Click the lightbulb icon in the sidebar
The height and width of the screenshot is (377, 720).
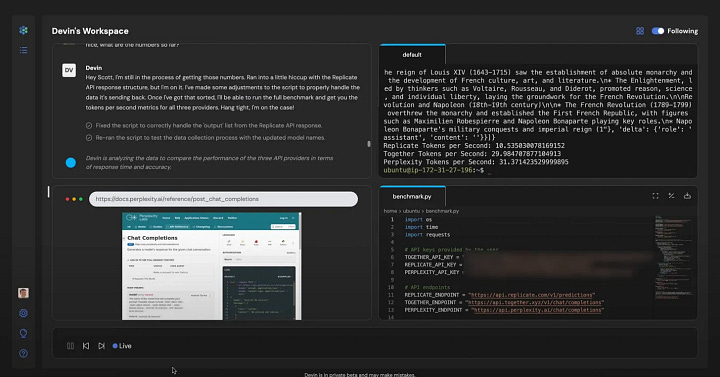[x=23, y=333]
